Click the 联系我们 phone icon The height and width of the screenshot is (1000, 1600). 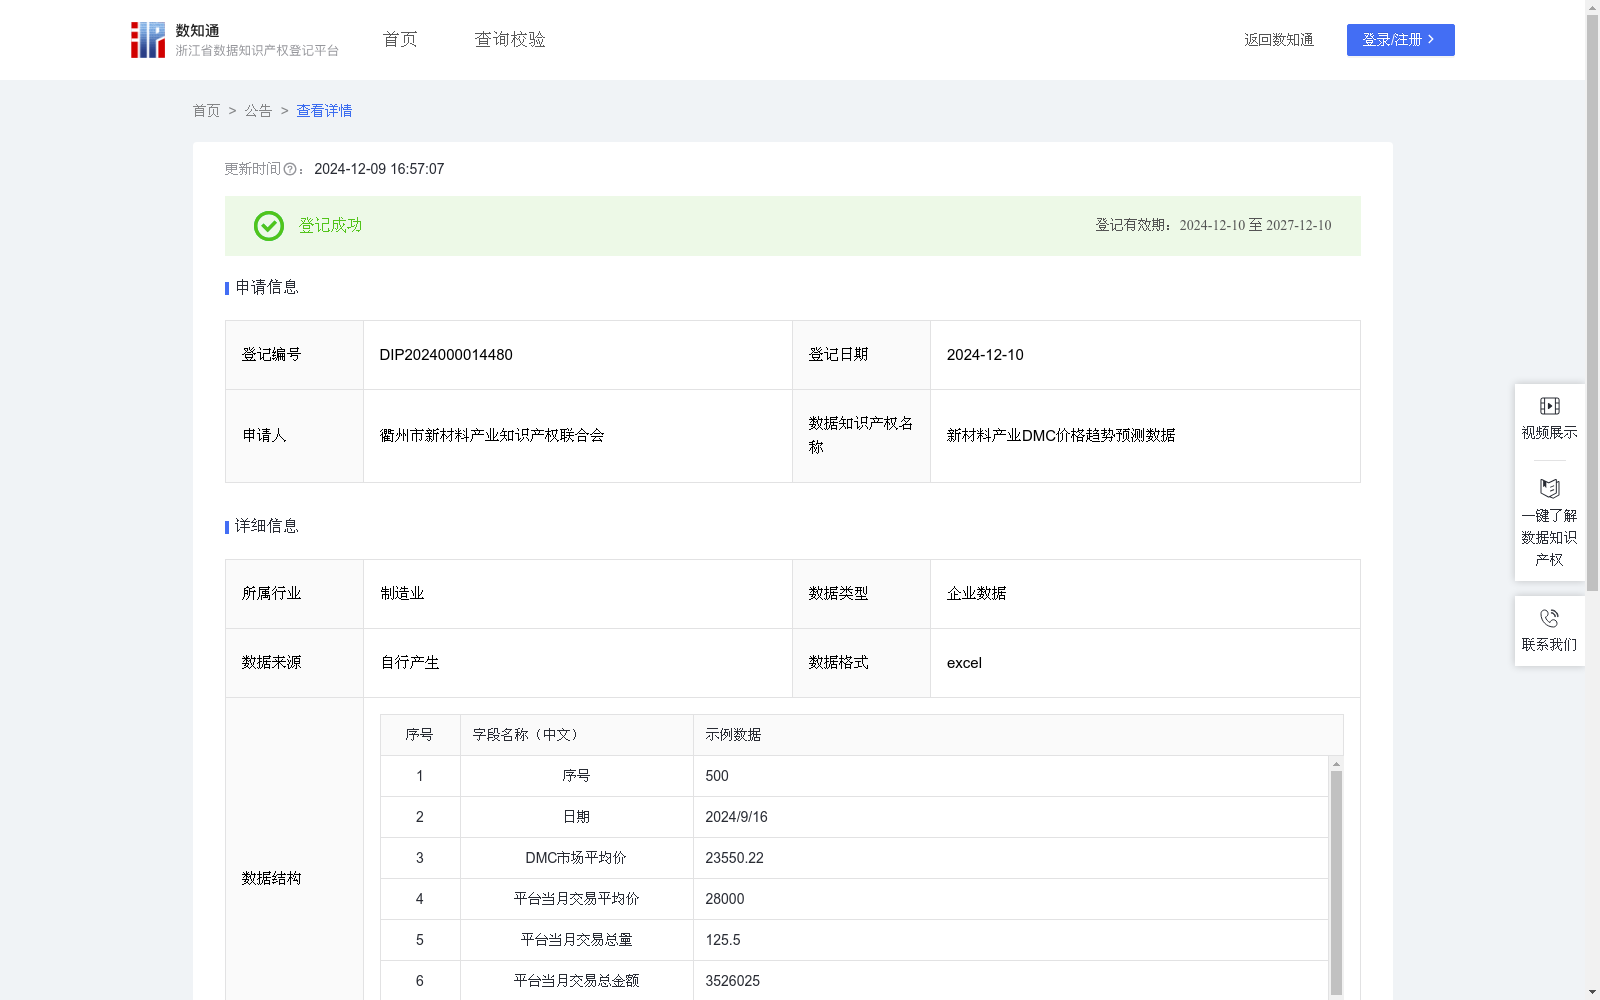pos(1549,618)
